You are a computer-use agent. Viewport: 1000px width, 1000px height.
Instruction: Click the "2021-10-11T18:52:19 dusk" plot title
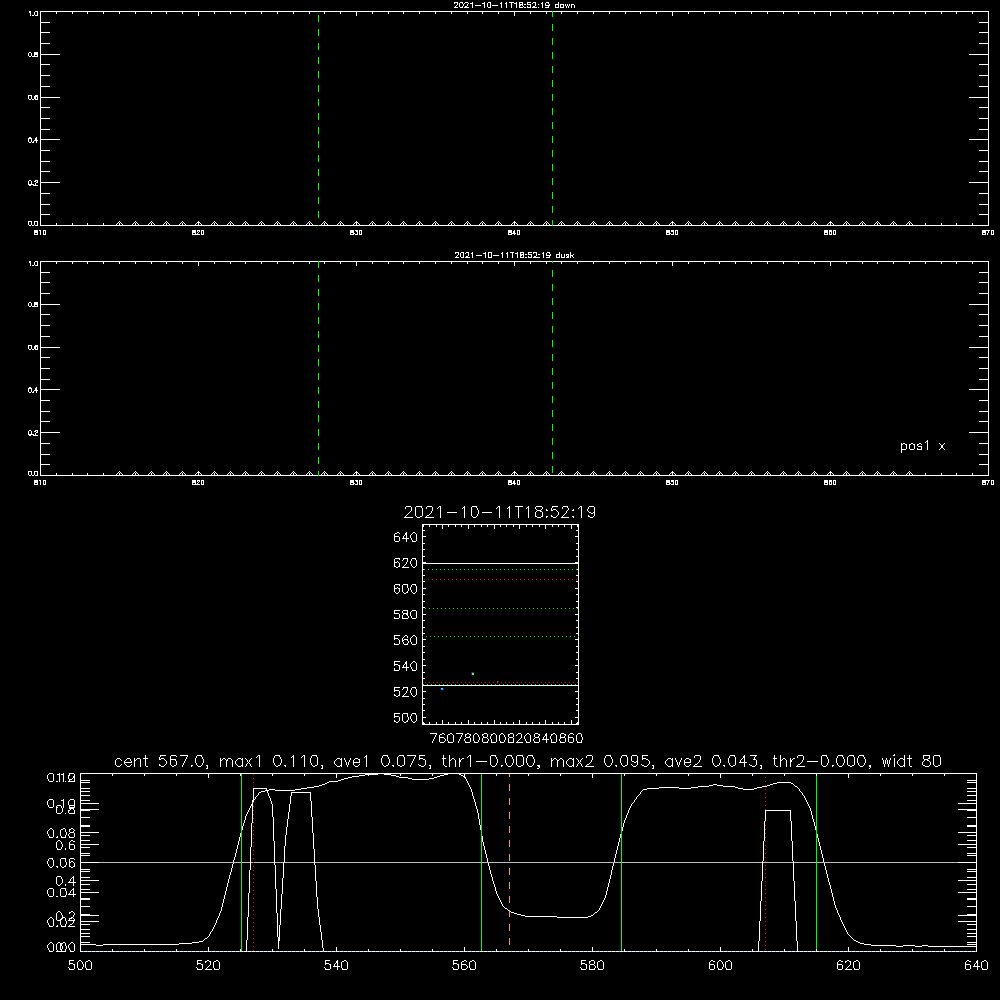click(x=514, y=255)
